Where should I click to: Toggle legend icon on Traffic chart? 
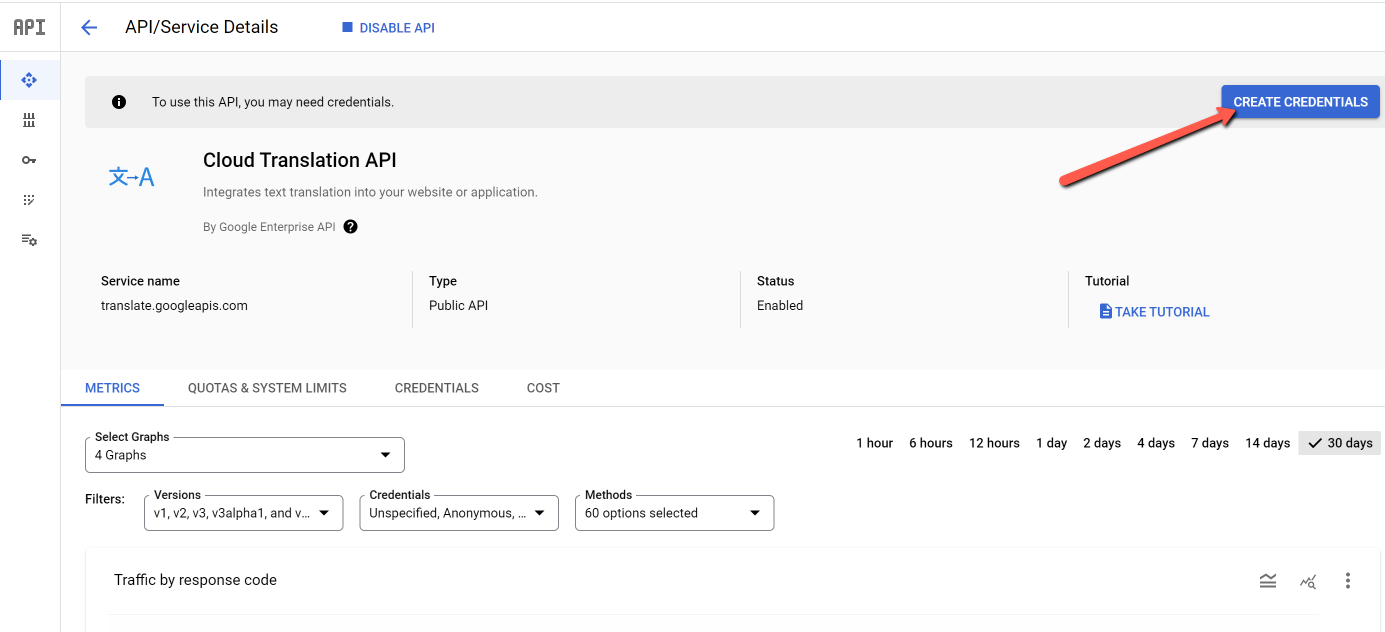click(x=1268, y=581)
